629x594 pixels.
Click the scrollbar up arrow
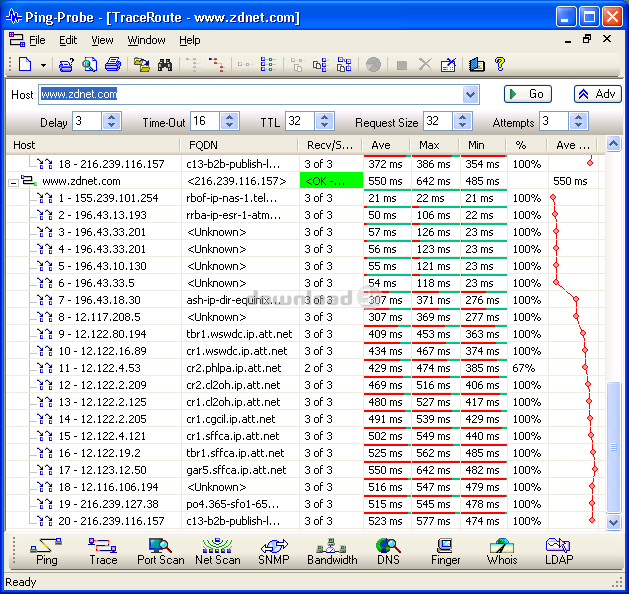point(613,144)
